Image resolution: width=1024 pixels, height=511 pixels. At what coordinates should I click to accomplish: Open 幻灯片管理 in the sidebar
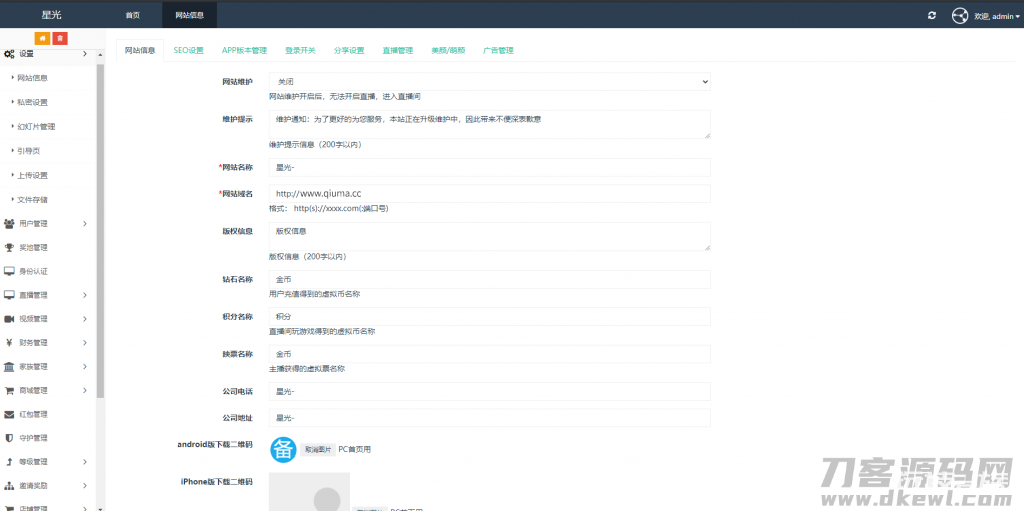click(36, 127)
